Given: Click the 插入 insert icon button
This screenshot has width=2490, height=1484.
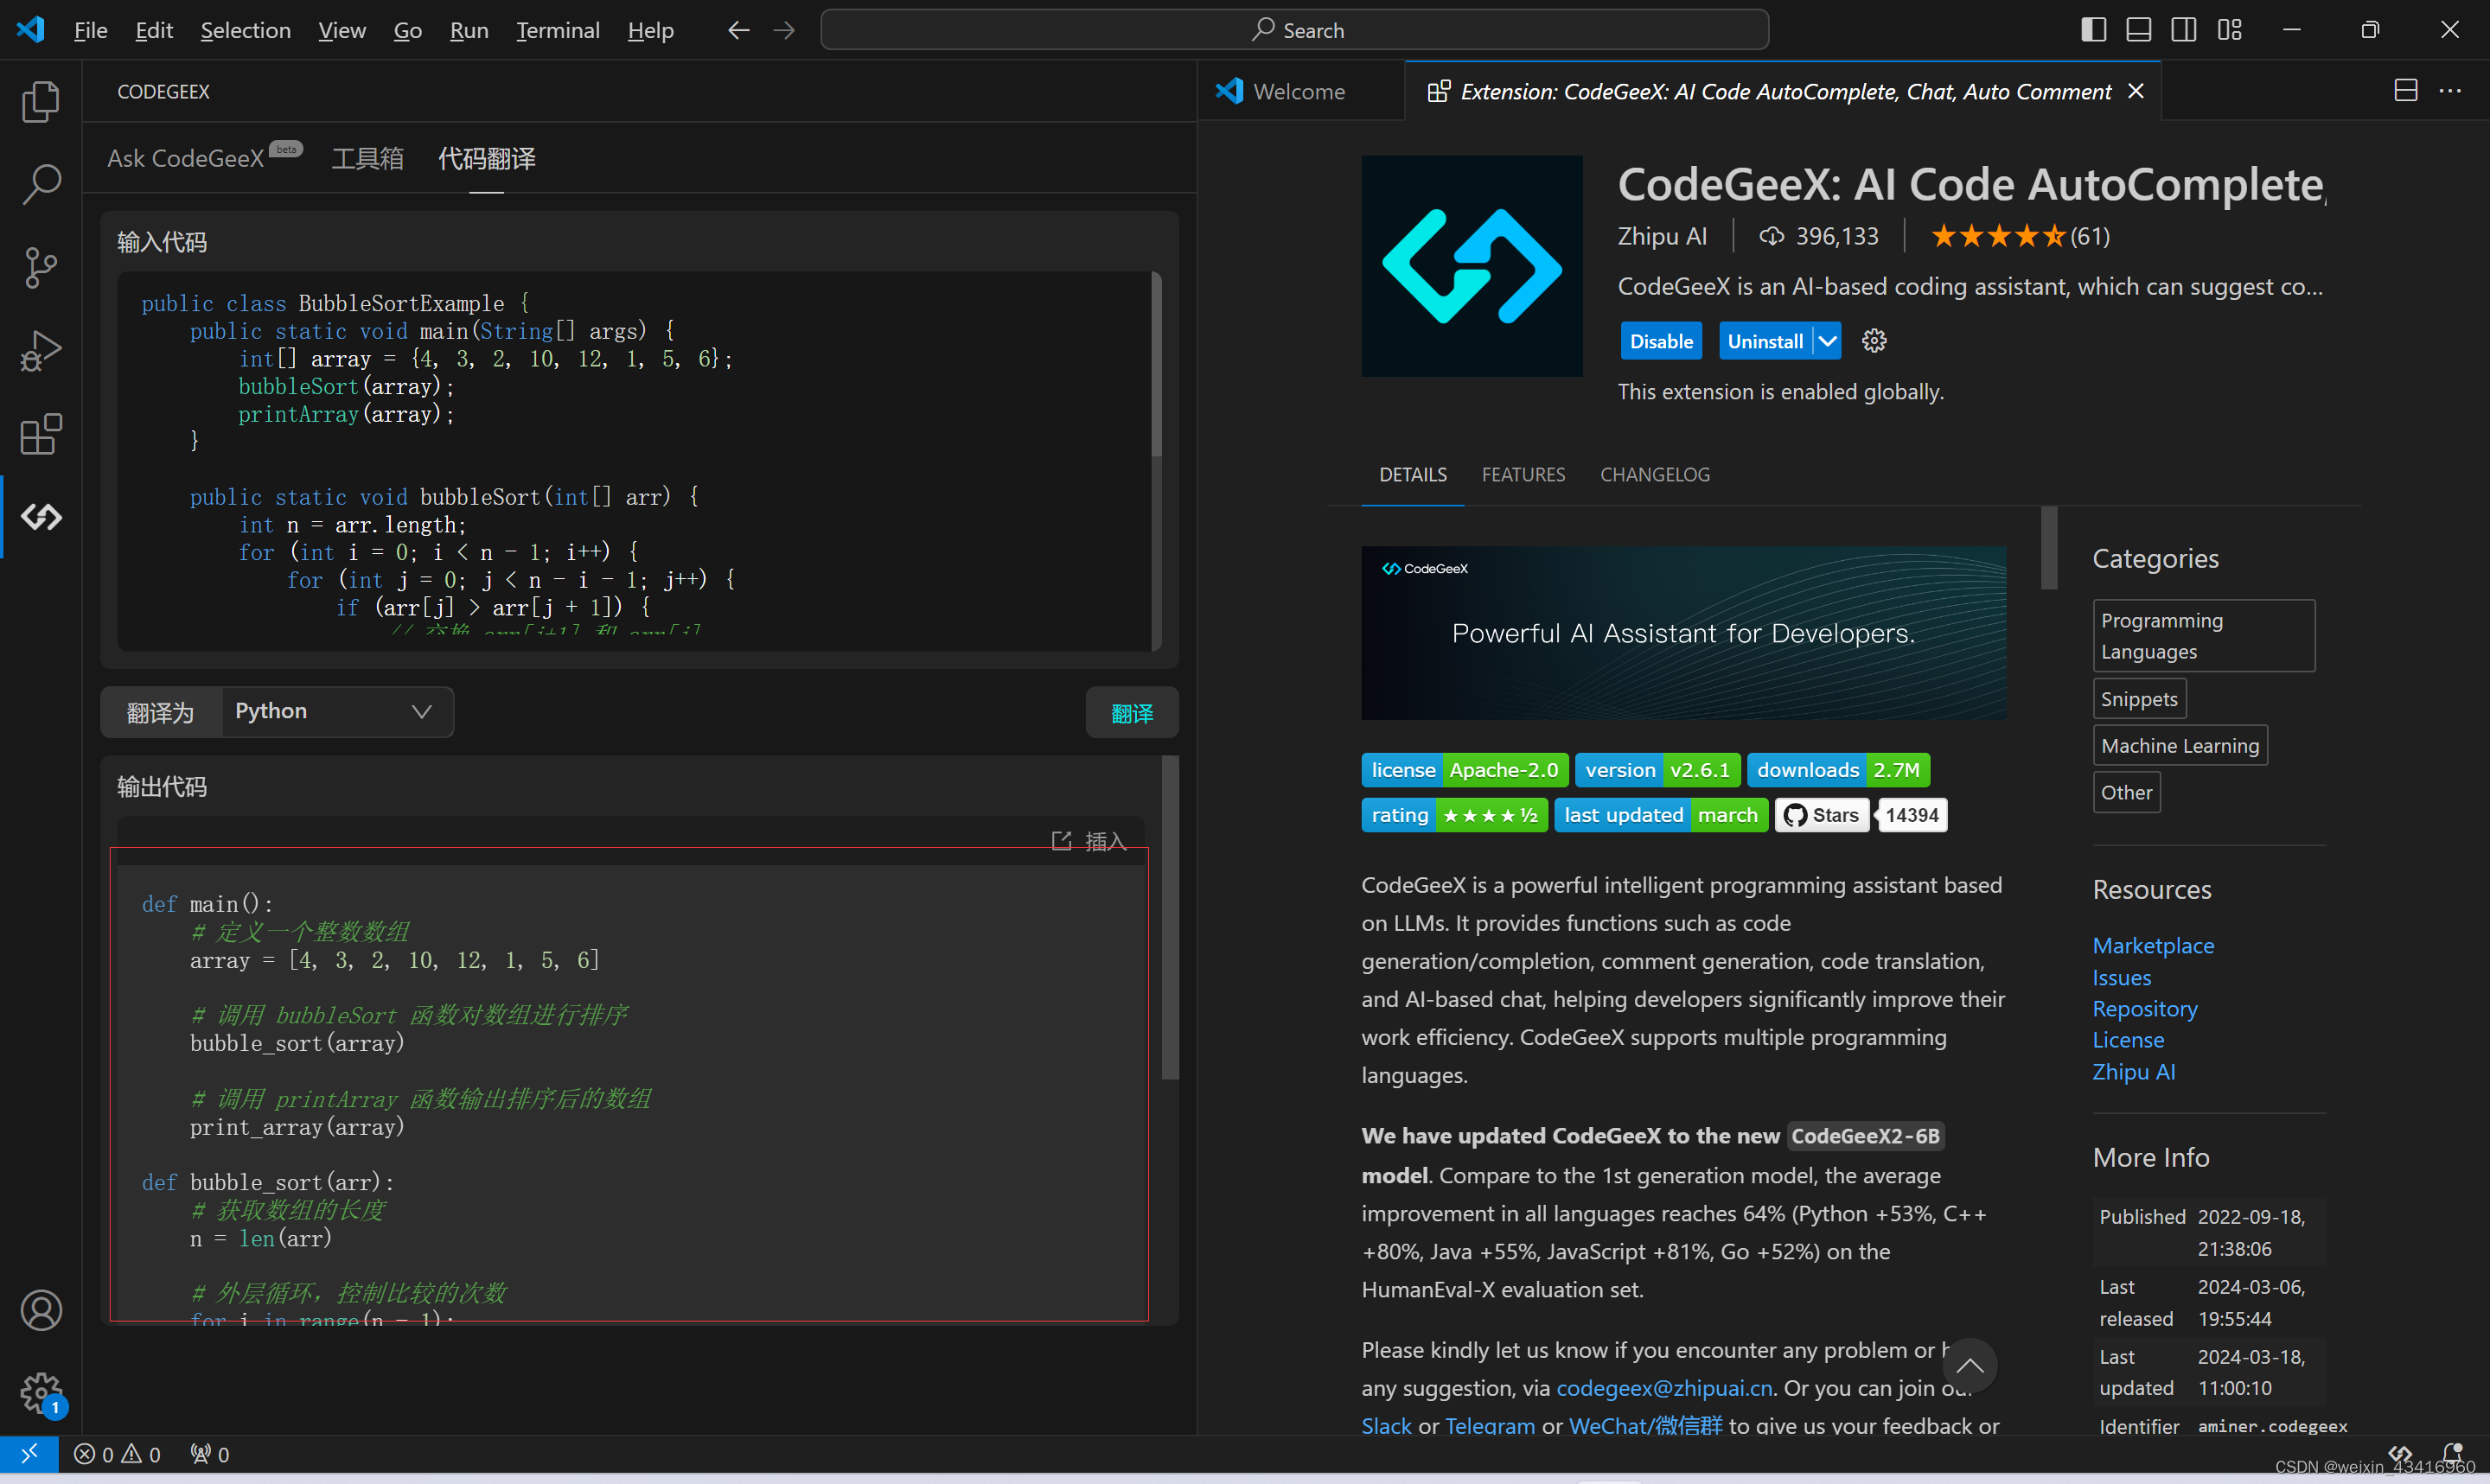Looking at the screenshot, I should (x=1089, y=841).
